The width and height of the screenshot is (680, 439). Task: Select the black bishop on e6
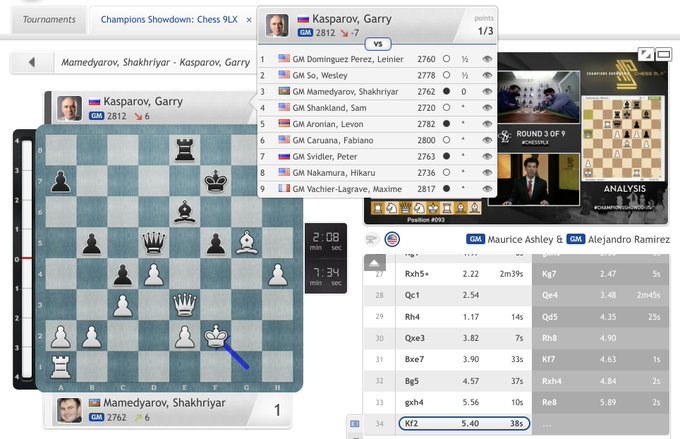(185, 212)
